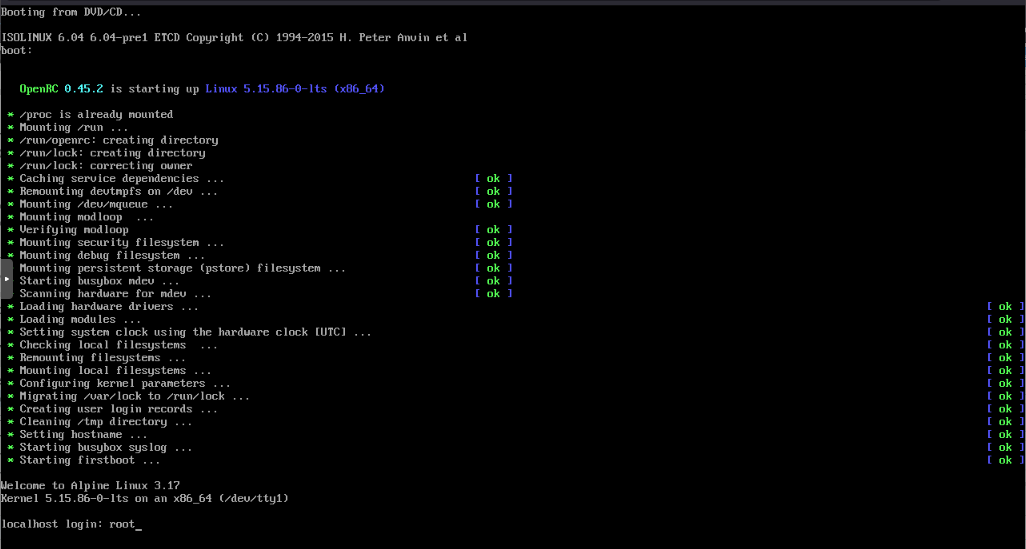
Task: Click the Mounting persistent storage (pstore) line
Action: click(182, 268)
